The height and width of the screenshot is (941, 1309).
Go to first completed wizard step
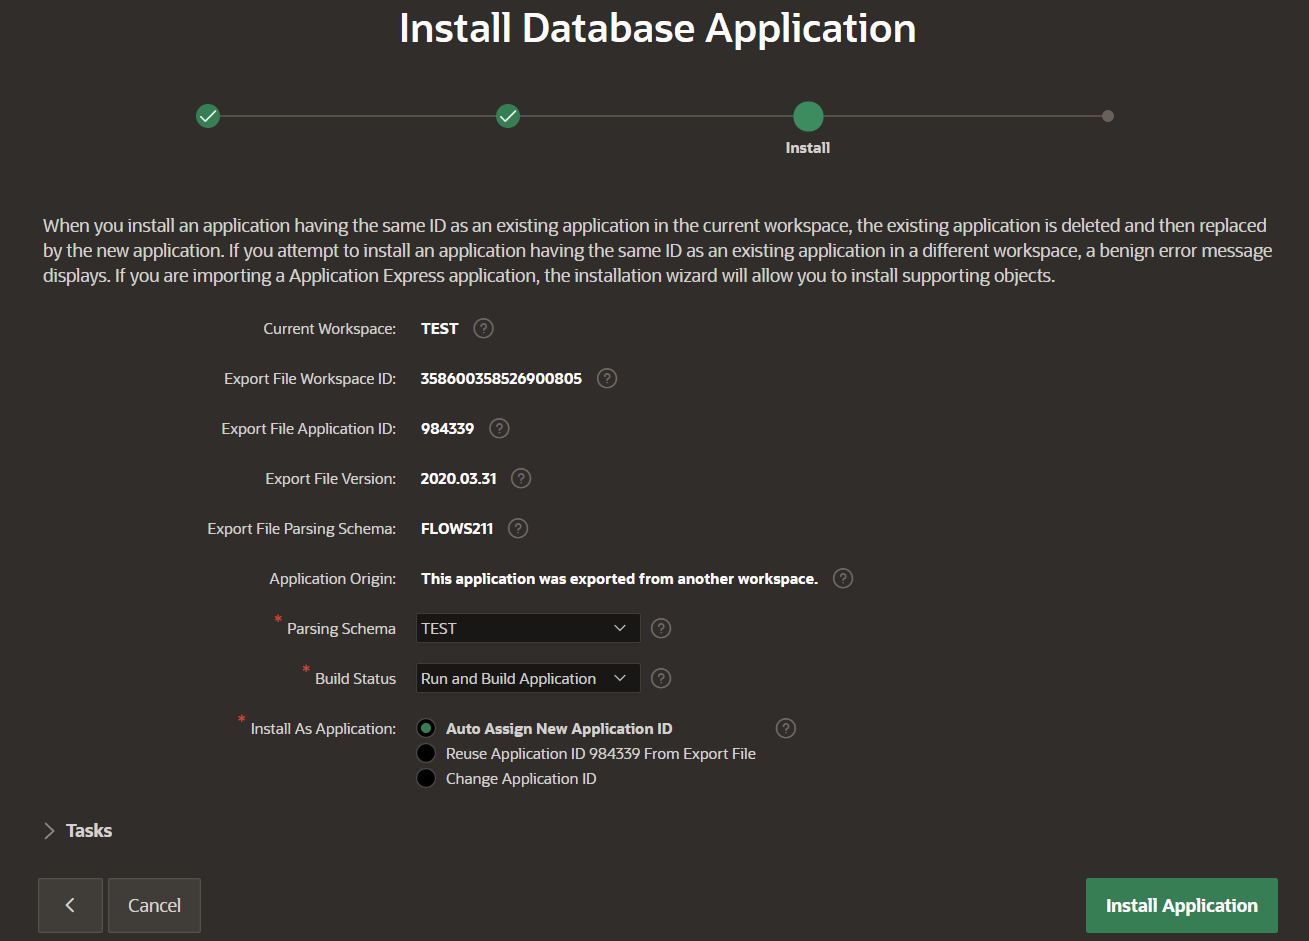pos(208,116)
